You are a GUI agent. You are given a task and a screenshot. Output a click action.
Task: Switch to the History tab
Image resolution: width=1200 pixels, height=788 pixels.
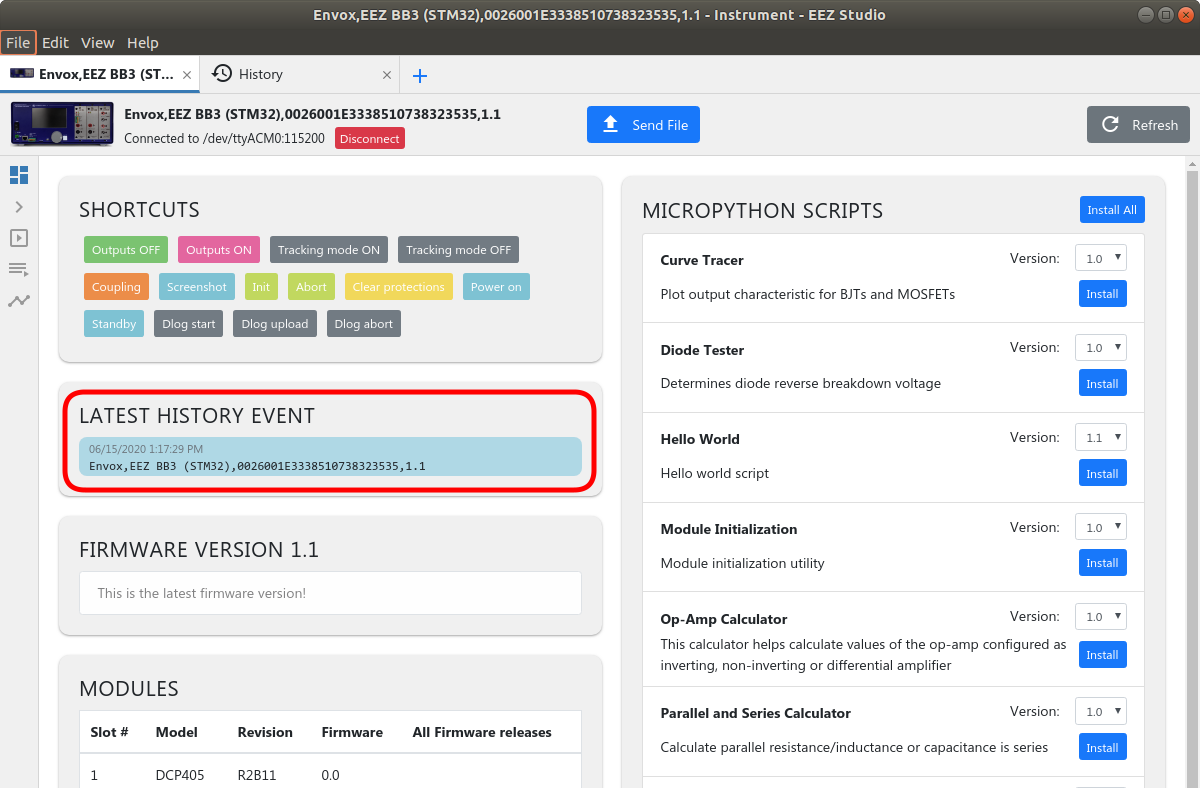300,75
